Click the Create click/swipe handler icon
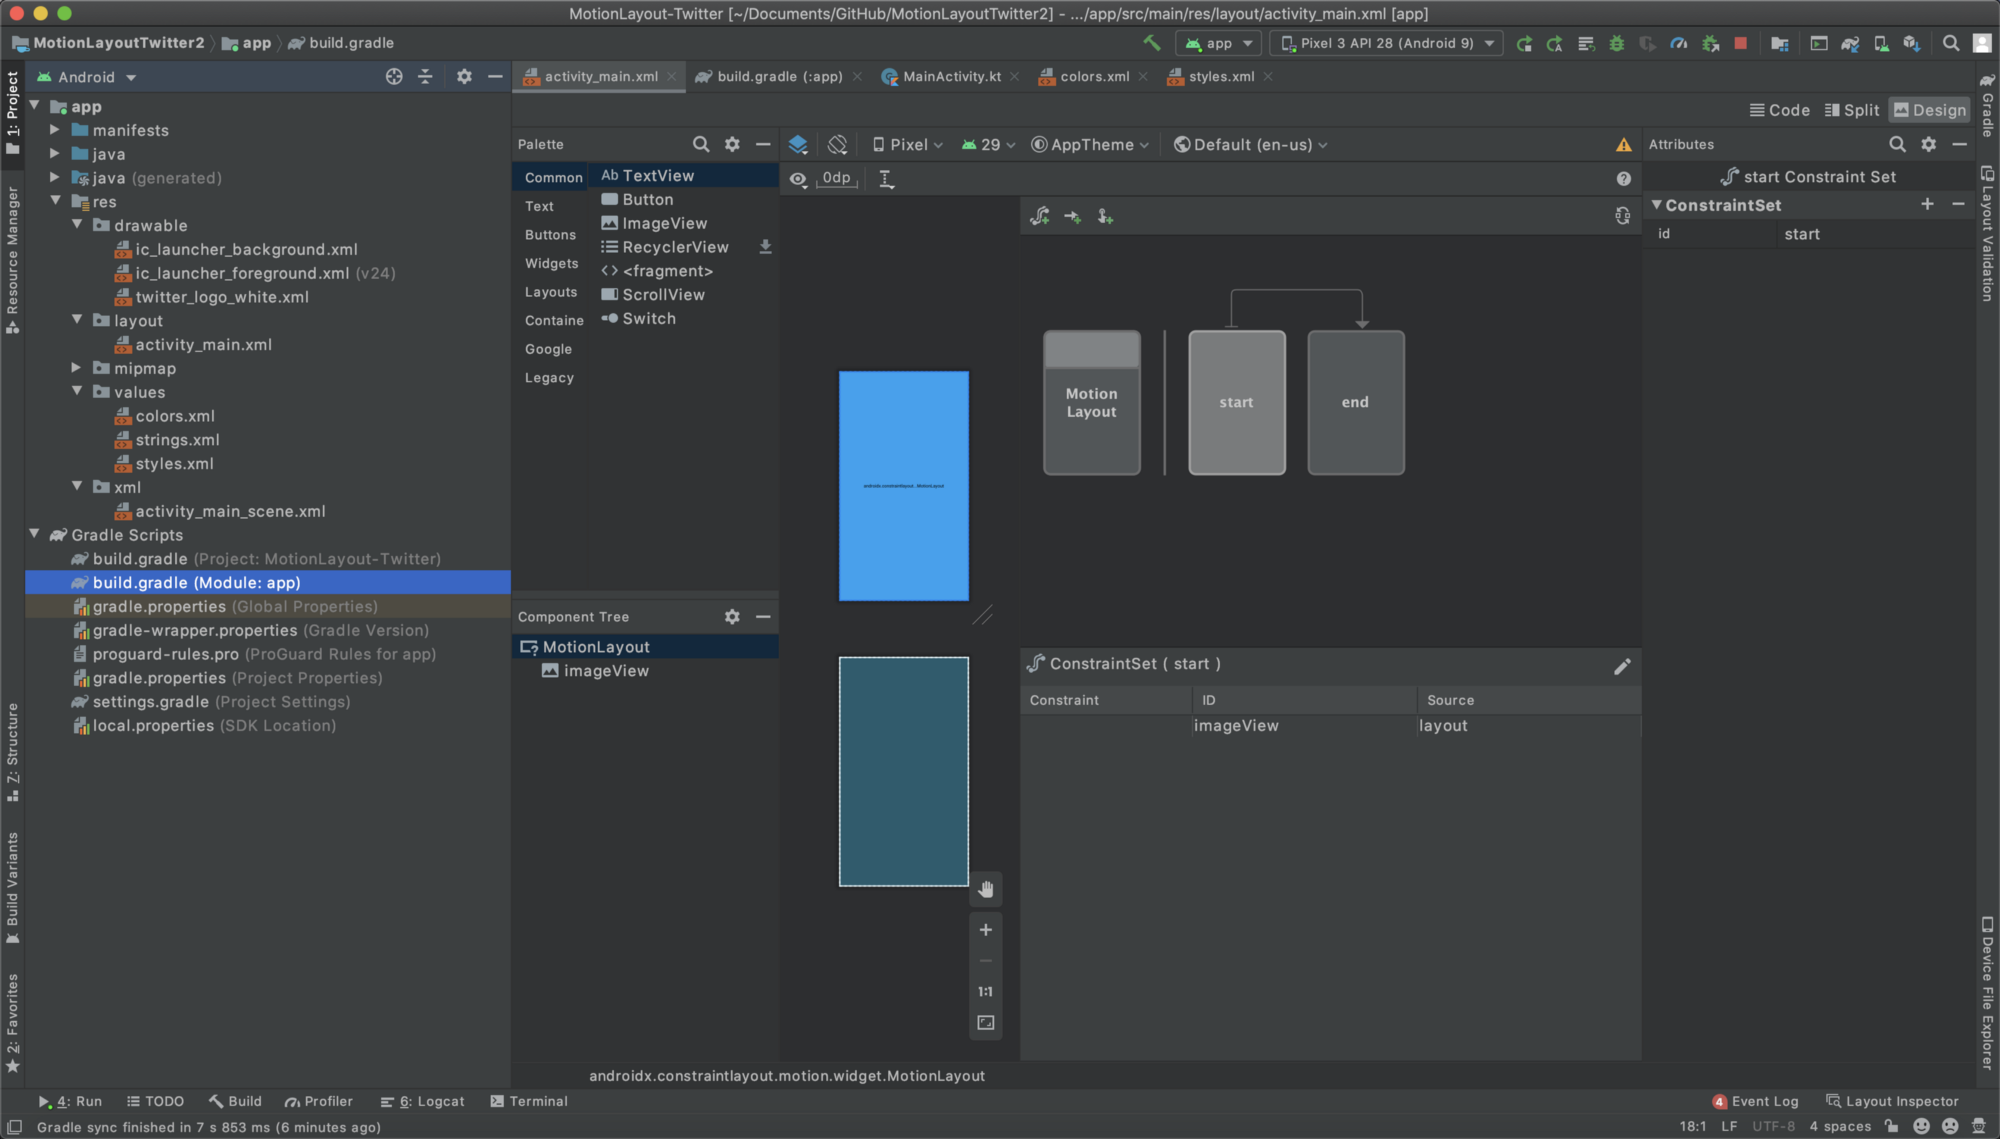The width and height of the screenshot is (2000, 1139). (x=1105, y=216)
